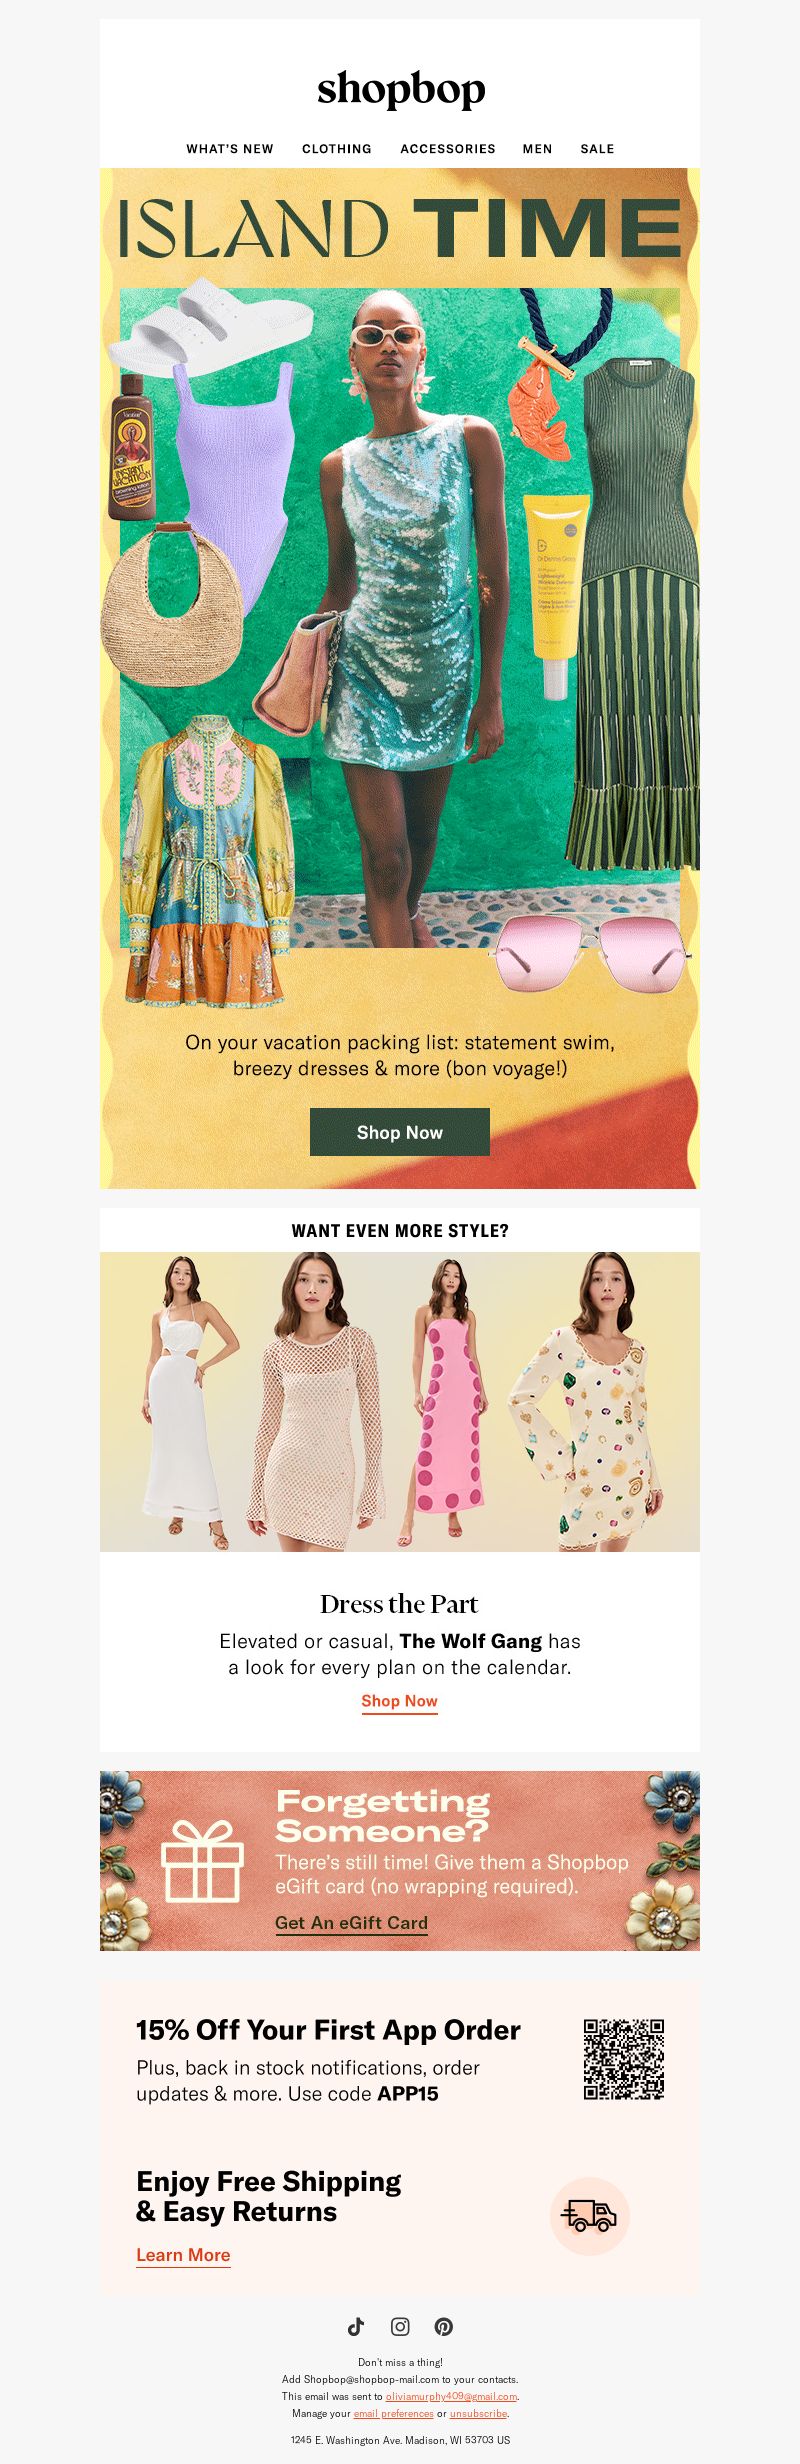Open the Instagram social icon

click(x=400, y=2326)
